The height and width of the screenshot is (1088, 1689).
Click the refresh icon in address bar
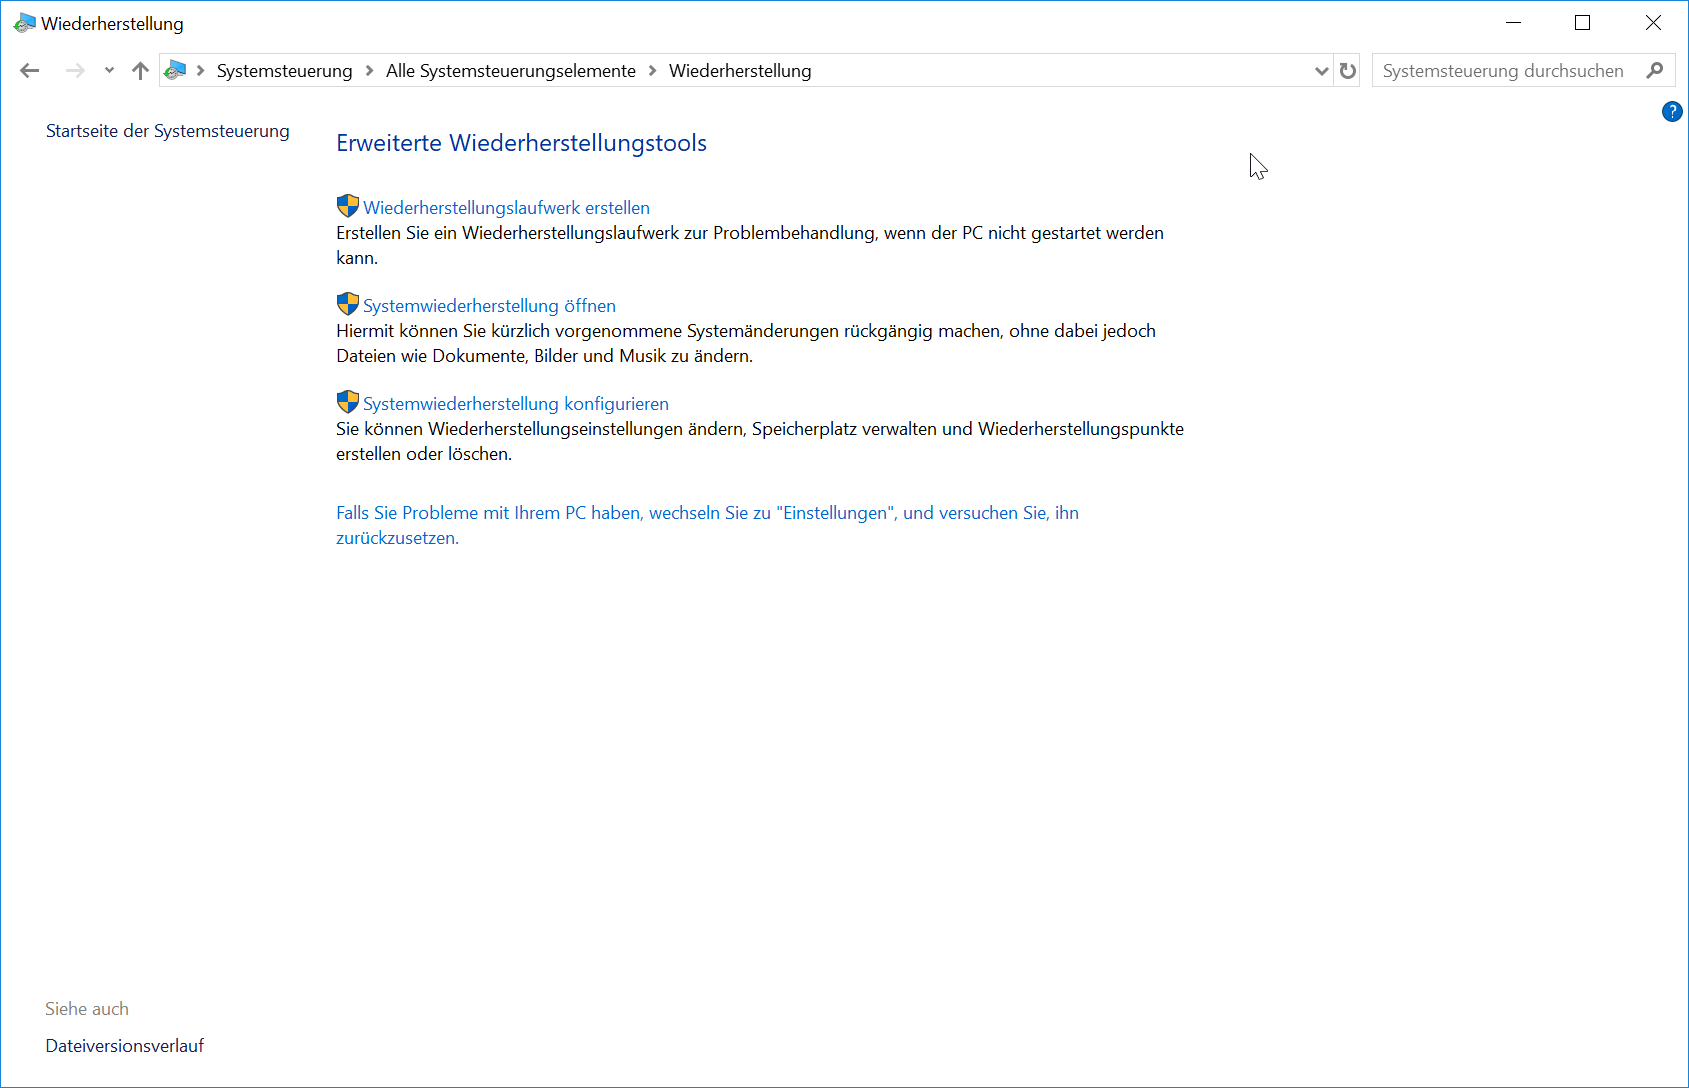(x=1348, y=71)
